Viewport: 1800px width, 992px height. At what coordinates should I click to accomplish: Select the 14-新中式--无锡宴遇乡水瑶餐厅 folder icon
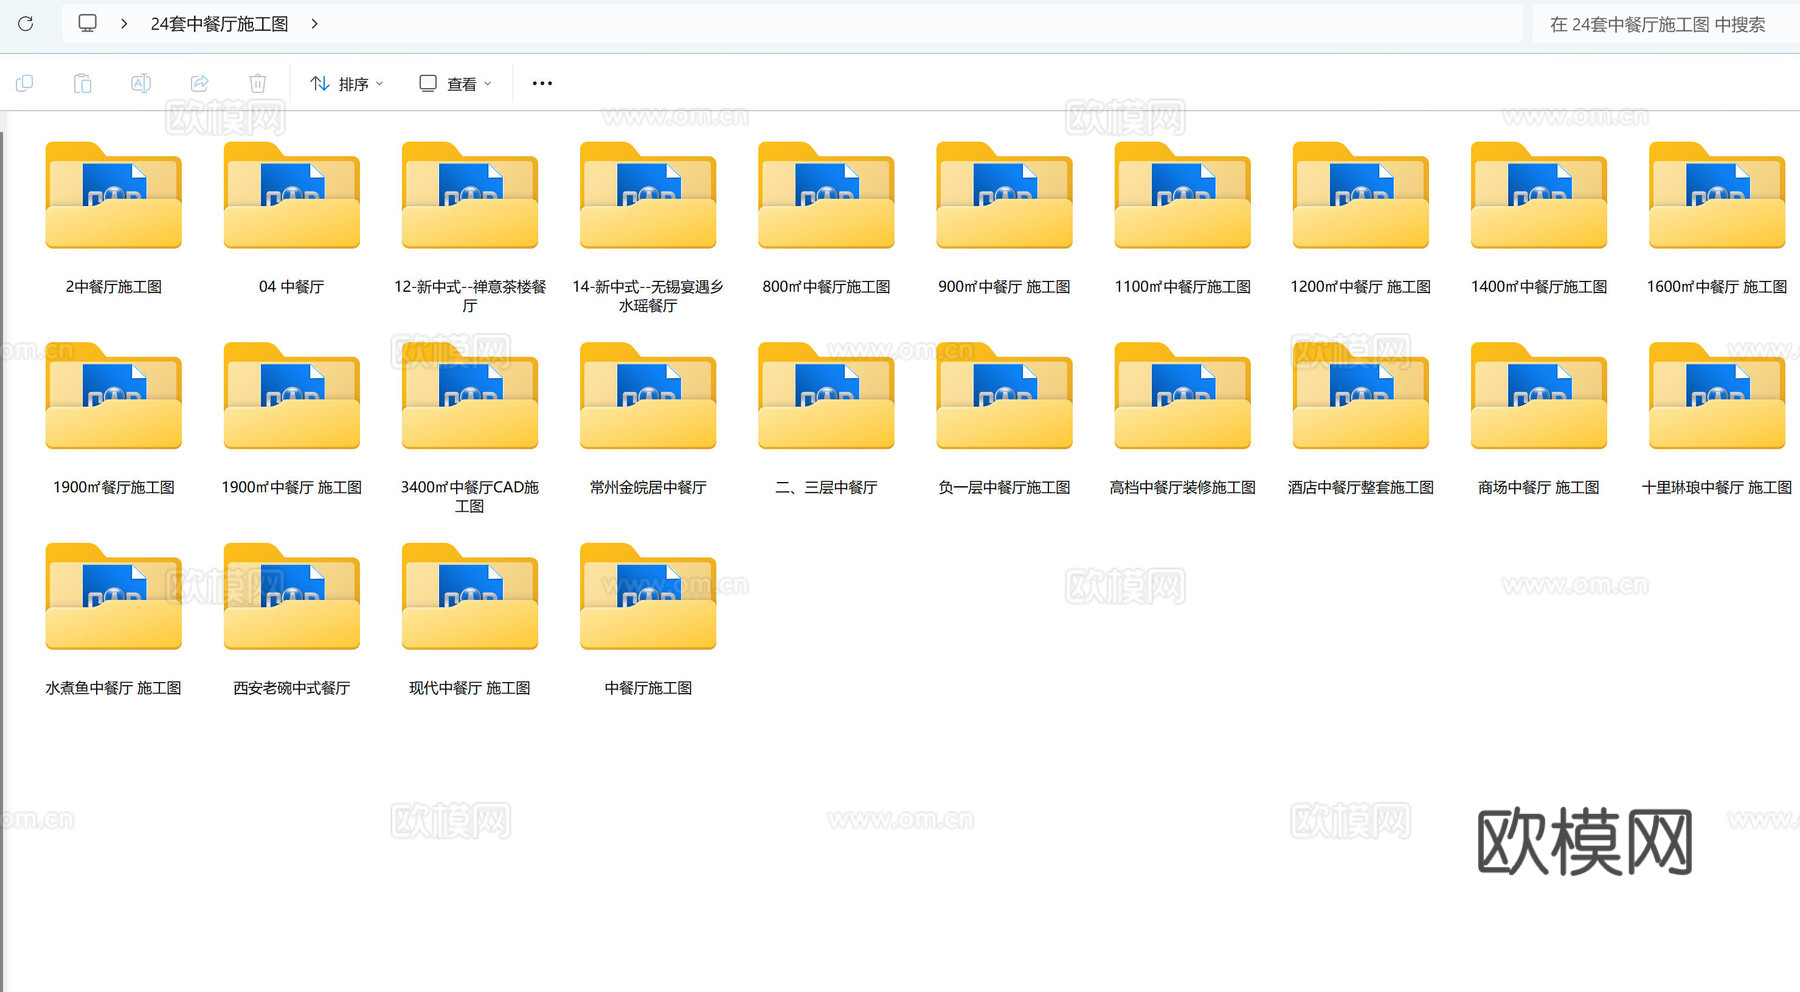click(x=648, y=195)
